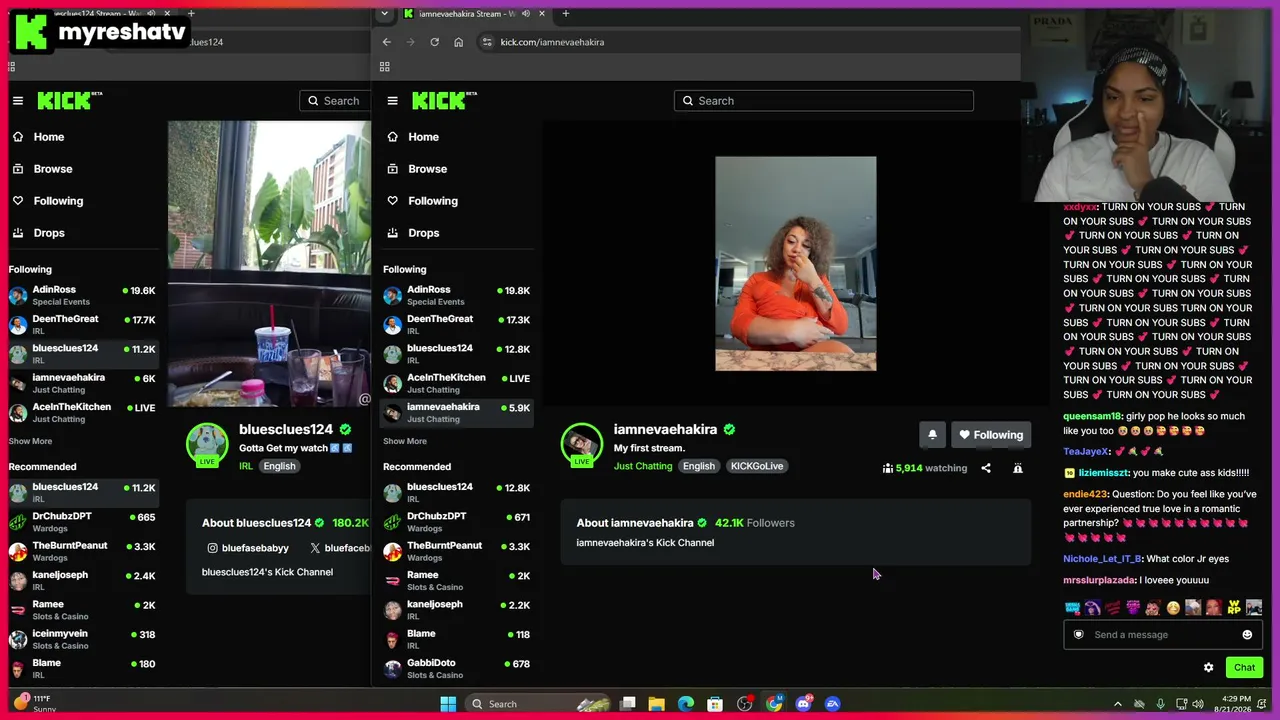Click the IRL category under bluesclues124
Viewport: 1280px width, 720px height.
pos(246,466)
